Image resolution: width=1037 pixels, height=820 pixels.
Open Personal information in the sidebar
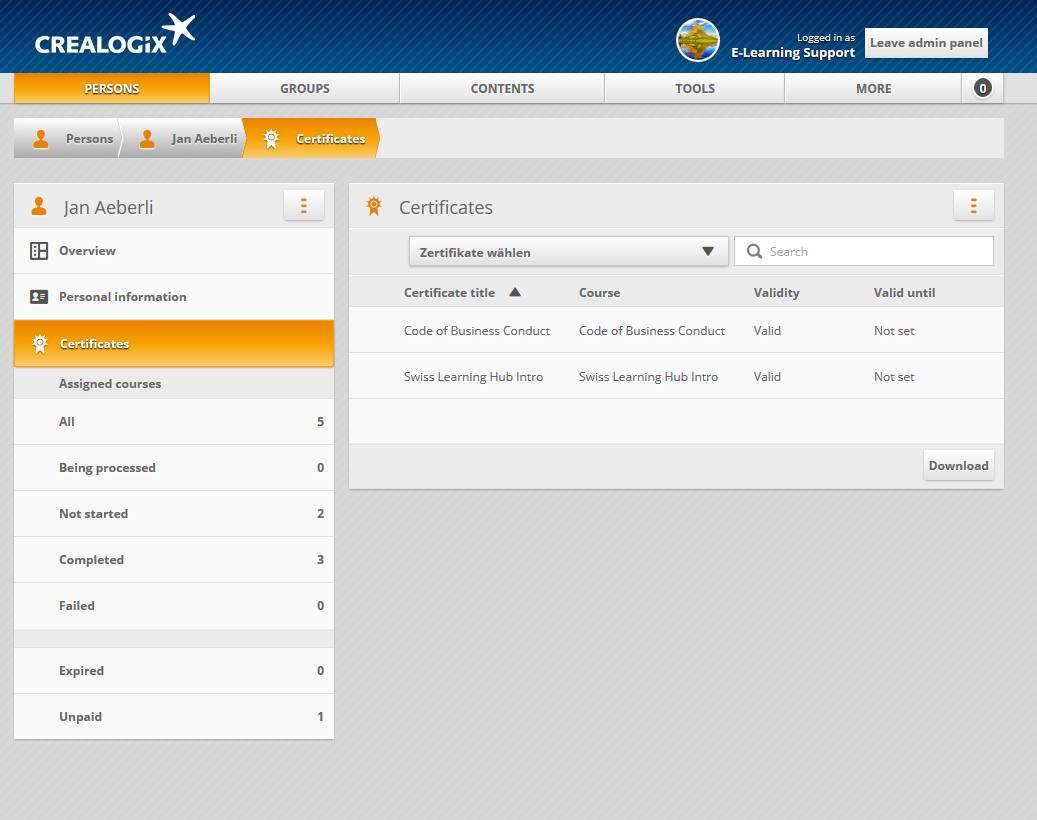click(x=174, y=297)
